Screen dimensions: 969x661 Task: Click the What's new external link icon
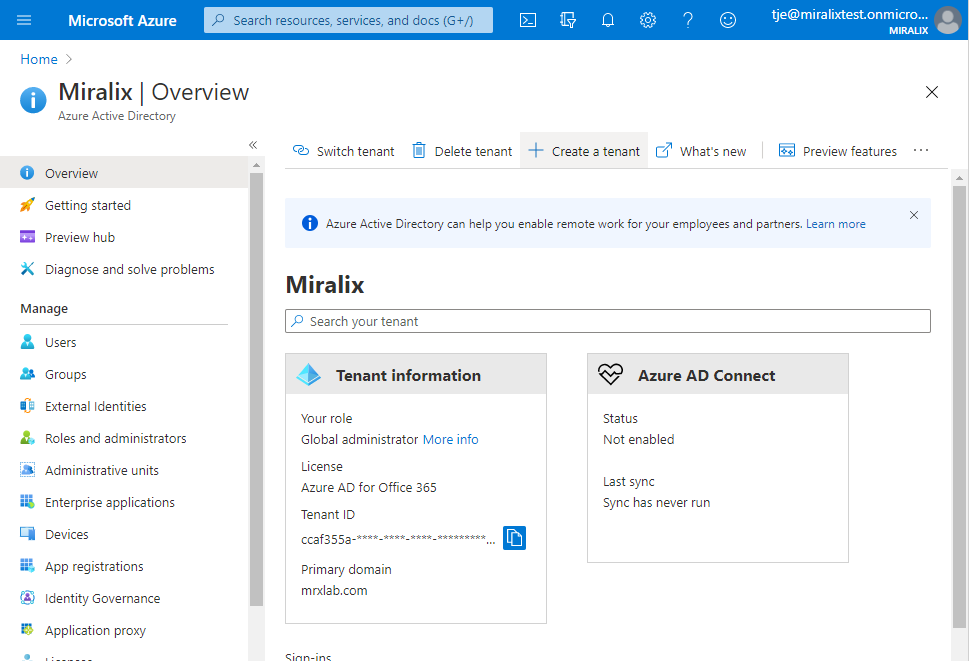664,151
